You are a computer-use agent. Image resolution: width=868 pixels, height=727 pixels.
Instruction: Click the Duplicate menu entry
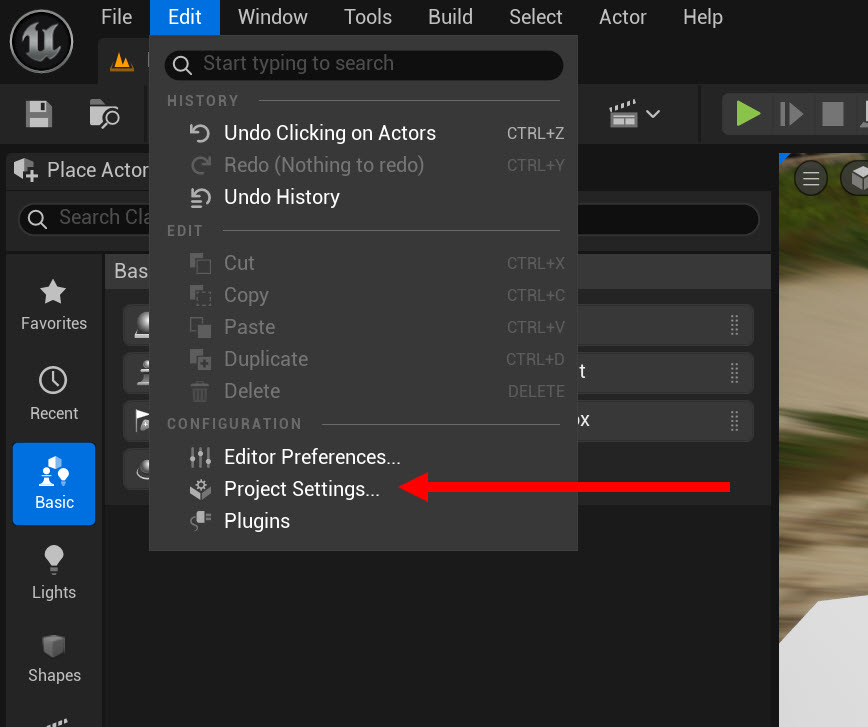click(x=364, y=359)
